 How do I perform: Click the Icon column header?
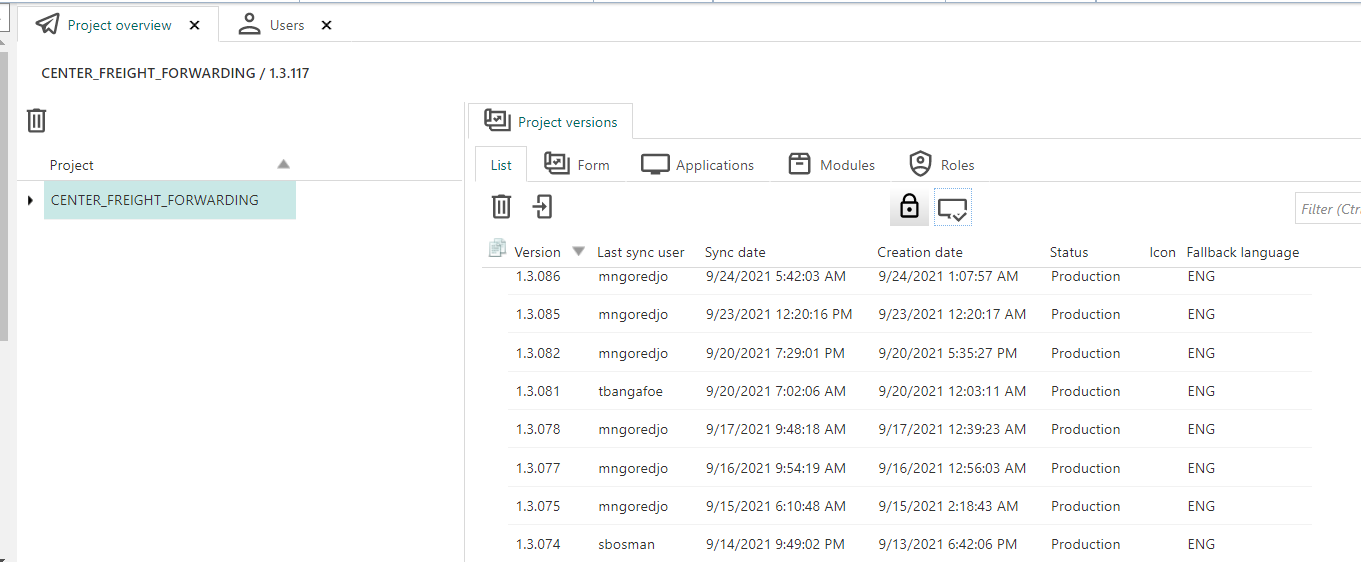tap(1162, 252)
